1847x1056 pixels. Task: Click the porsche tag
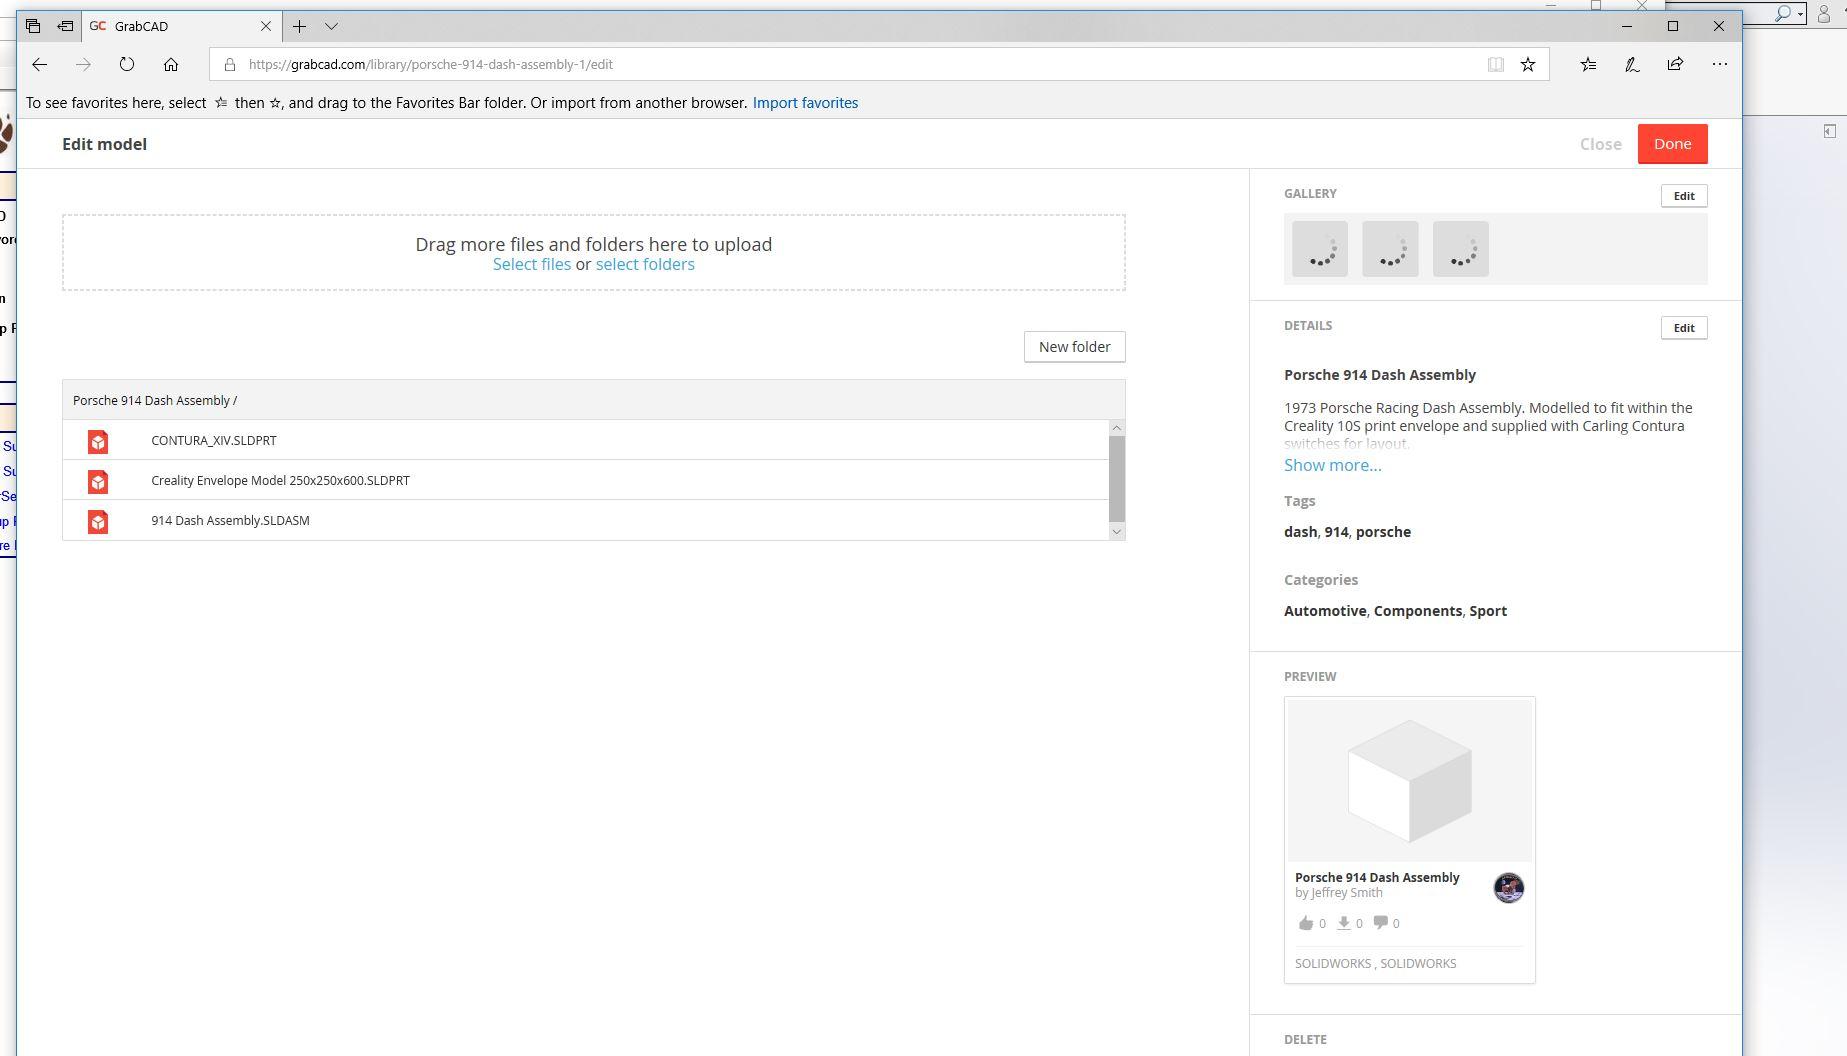[x=1383, y=532]
